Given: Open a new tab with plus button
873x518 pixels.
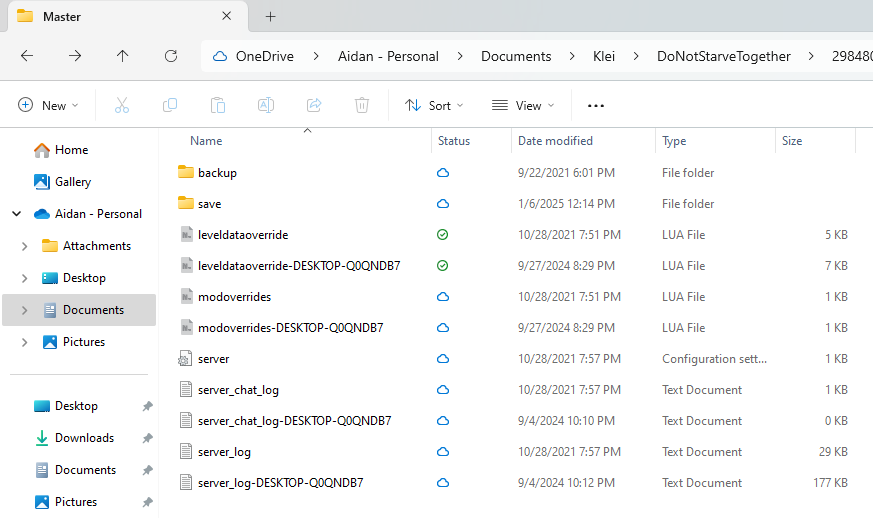Looking at the screenshot, I should click(271, 17).
